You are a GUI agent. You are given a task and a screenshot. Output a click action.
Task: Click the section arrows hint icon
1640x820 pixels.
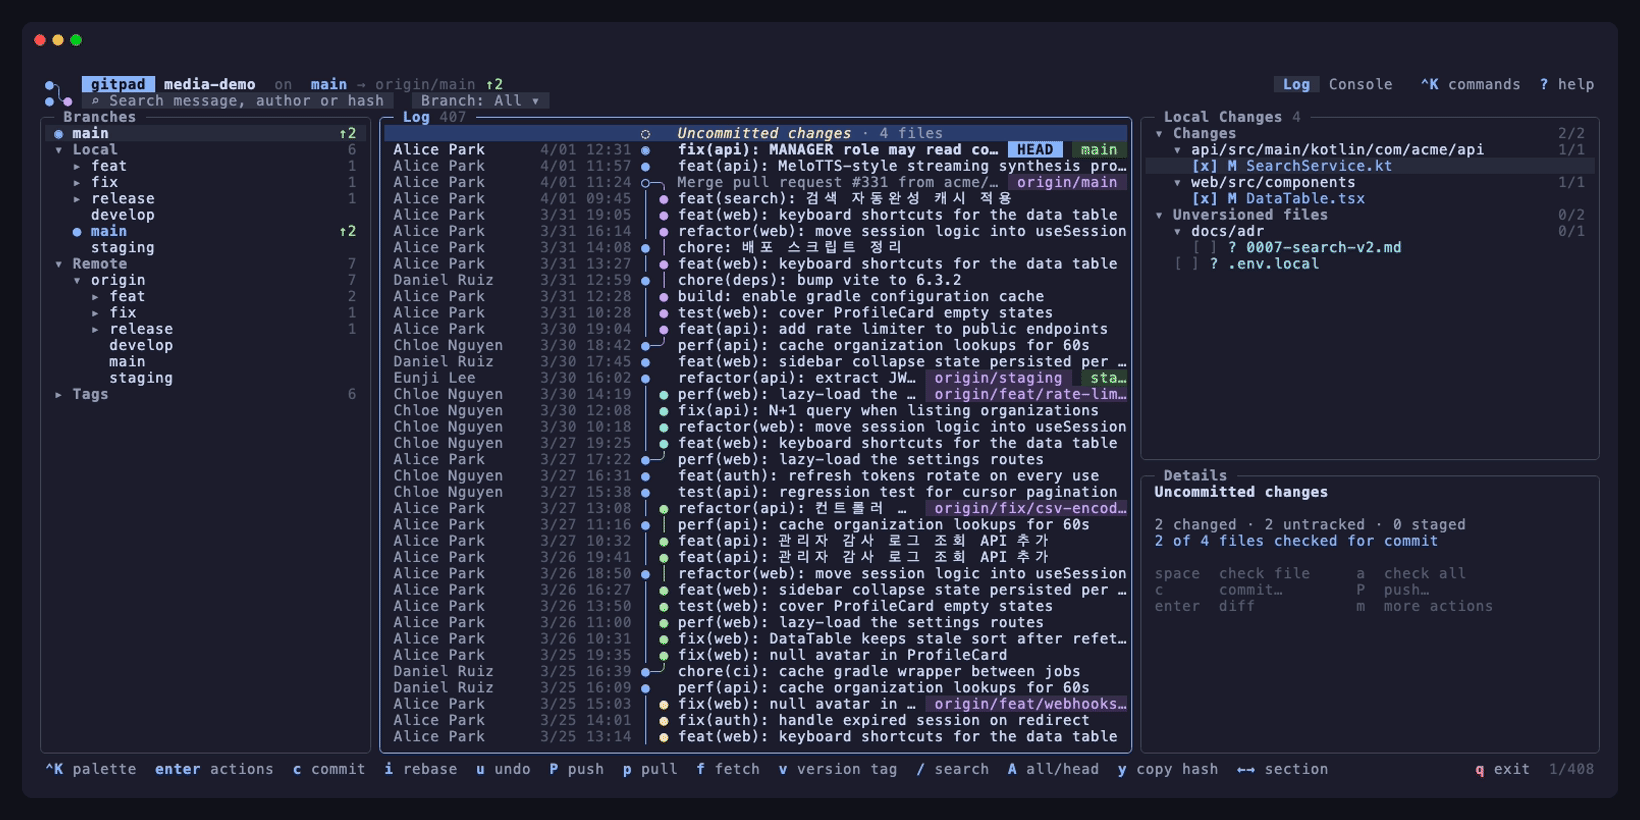(x=1245, y=769)
